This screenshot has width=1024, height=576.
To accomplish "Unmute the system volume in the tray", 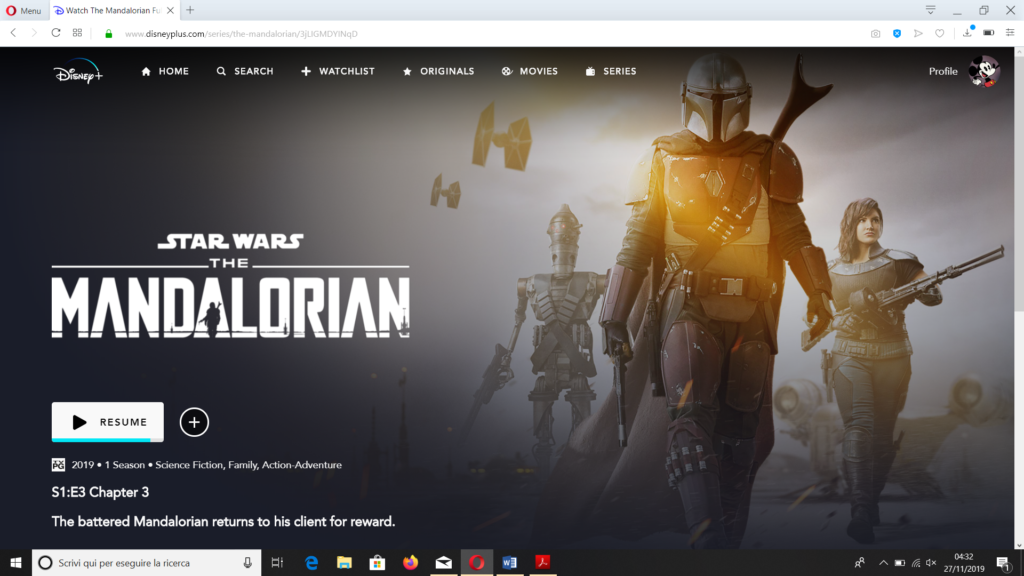I will pos(930,562).
